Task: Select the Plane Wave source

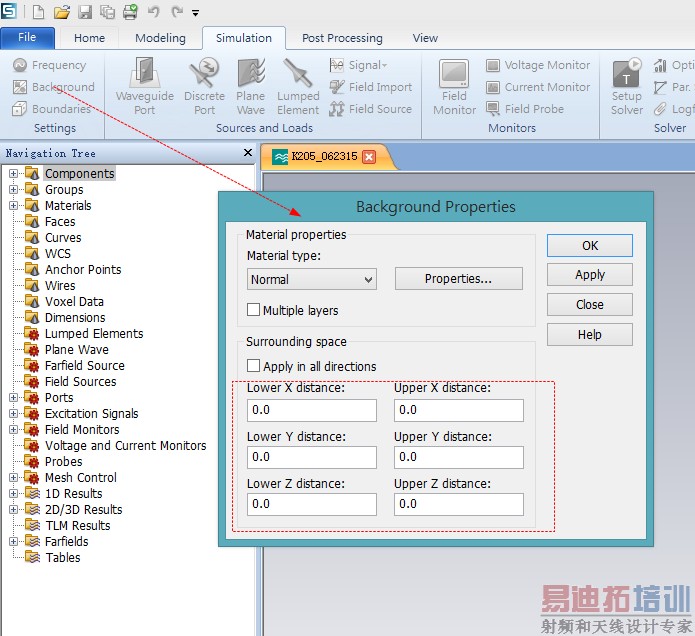Action: 251,86
